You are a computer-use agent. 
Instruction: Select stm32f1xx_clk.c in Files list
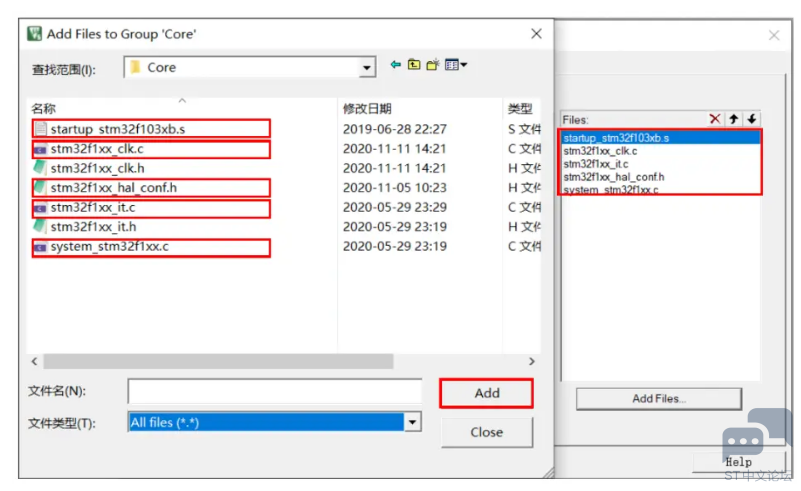(x=600, y=151)
